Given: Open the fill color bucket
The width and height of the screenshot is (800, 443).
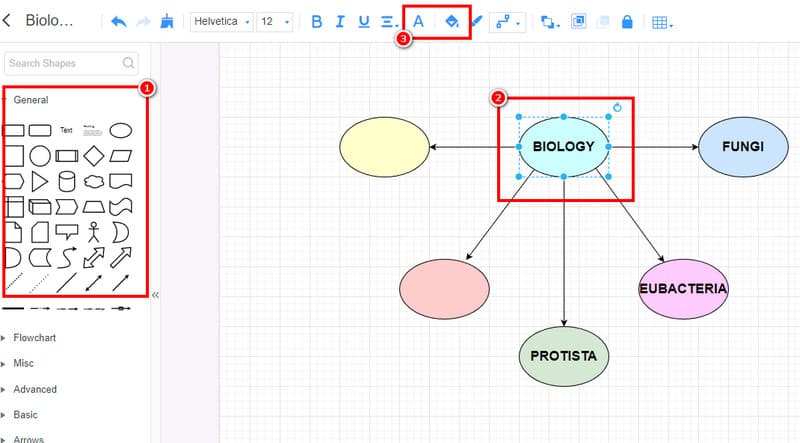Looking at the screenshot, I should click(x=451, y=21).
